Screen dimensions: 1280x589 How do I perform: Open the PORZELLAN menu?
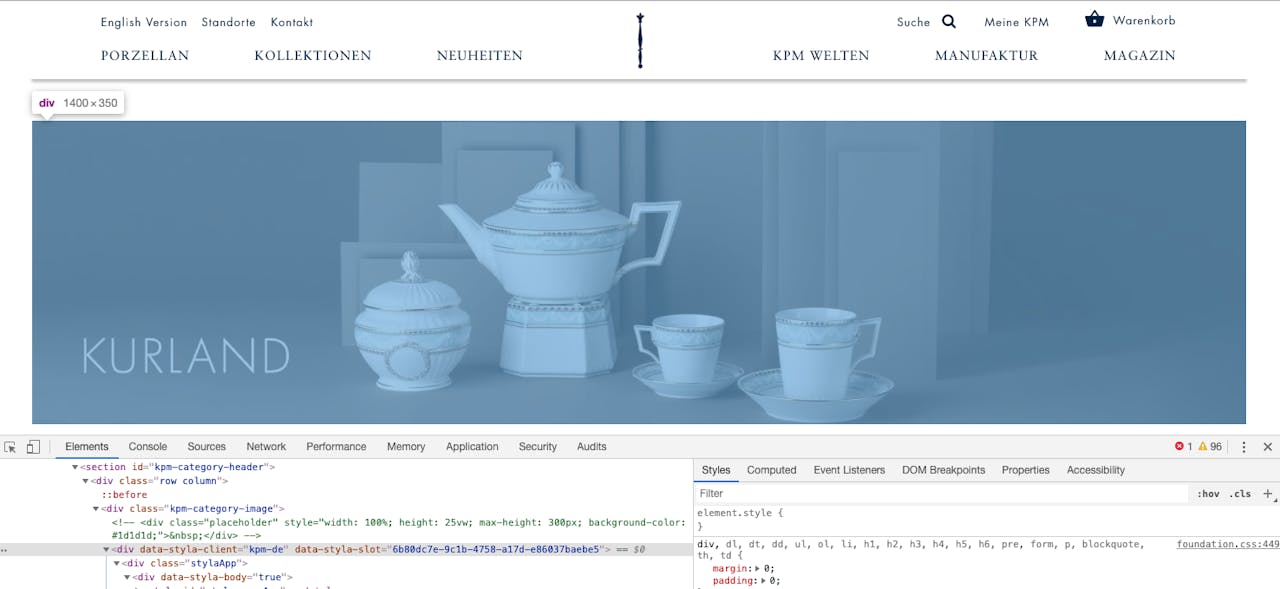point(145,56)
